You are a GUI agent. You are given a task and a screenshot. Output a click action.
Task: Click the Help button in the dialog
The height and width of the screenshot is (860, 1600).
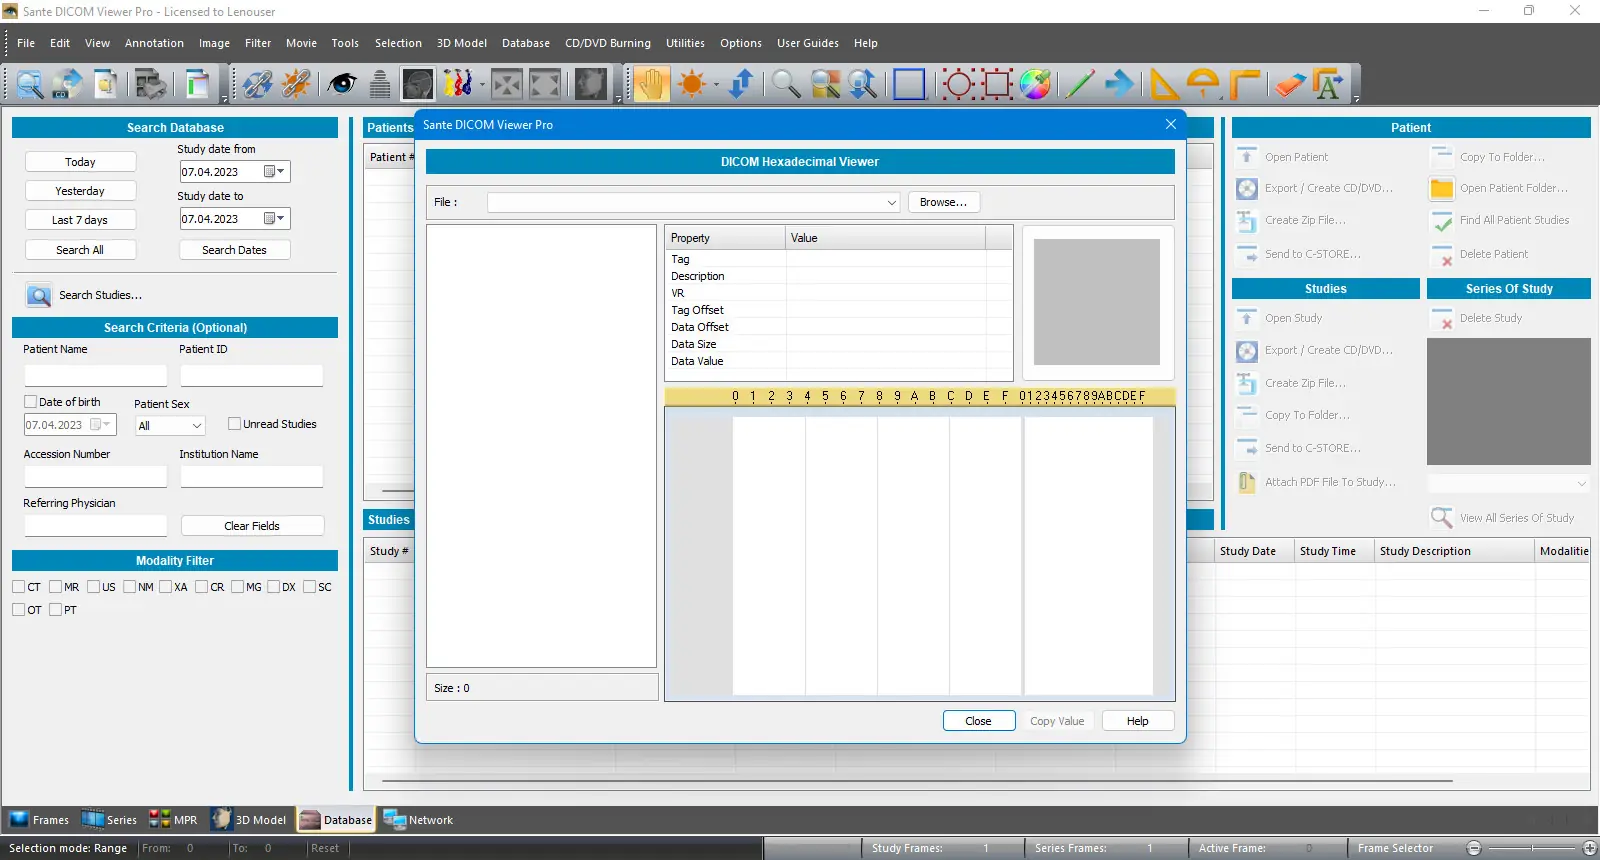tap(1138, 721)
